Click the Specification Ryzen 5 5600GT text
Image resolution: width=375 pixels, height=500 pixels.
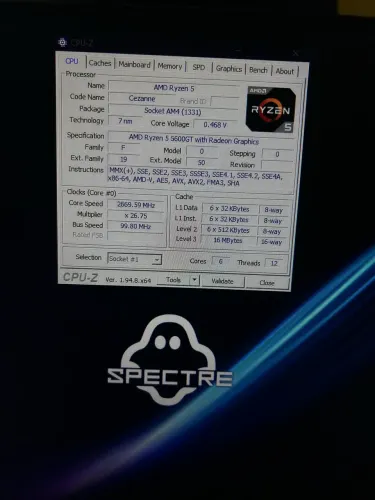pos(194,140)
